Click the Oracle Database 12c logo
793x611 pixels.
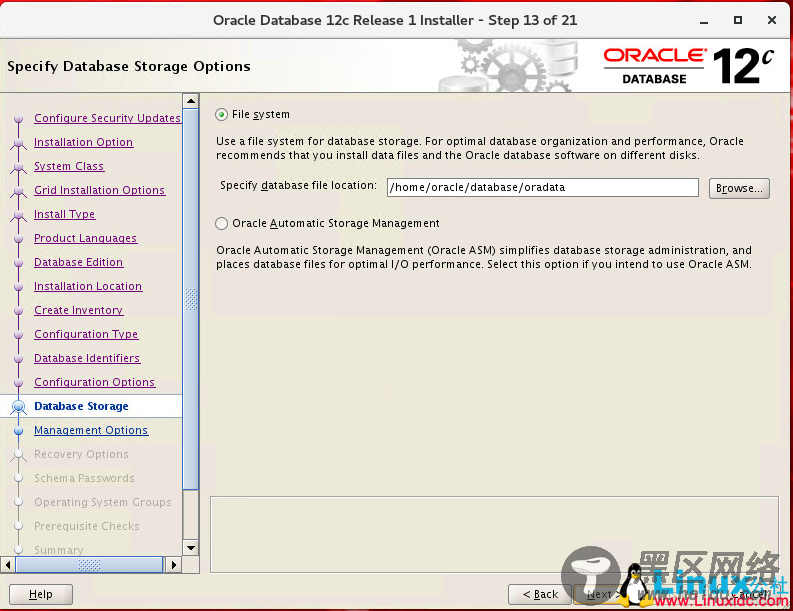[x=688, y=66]
